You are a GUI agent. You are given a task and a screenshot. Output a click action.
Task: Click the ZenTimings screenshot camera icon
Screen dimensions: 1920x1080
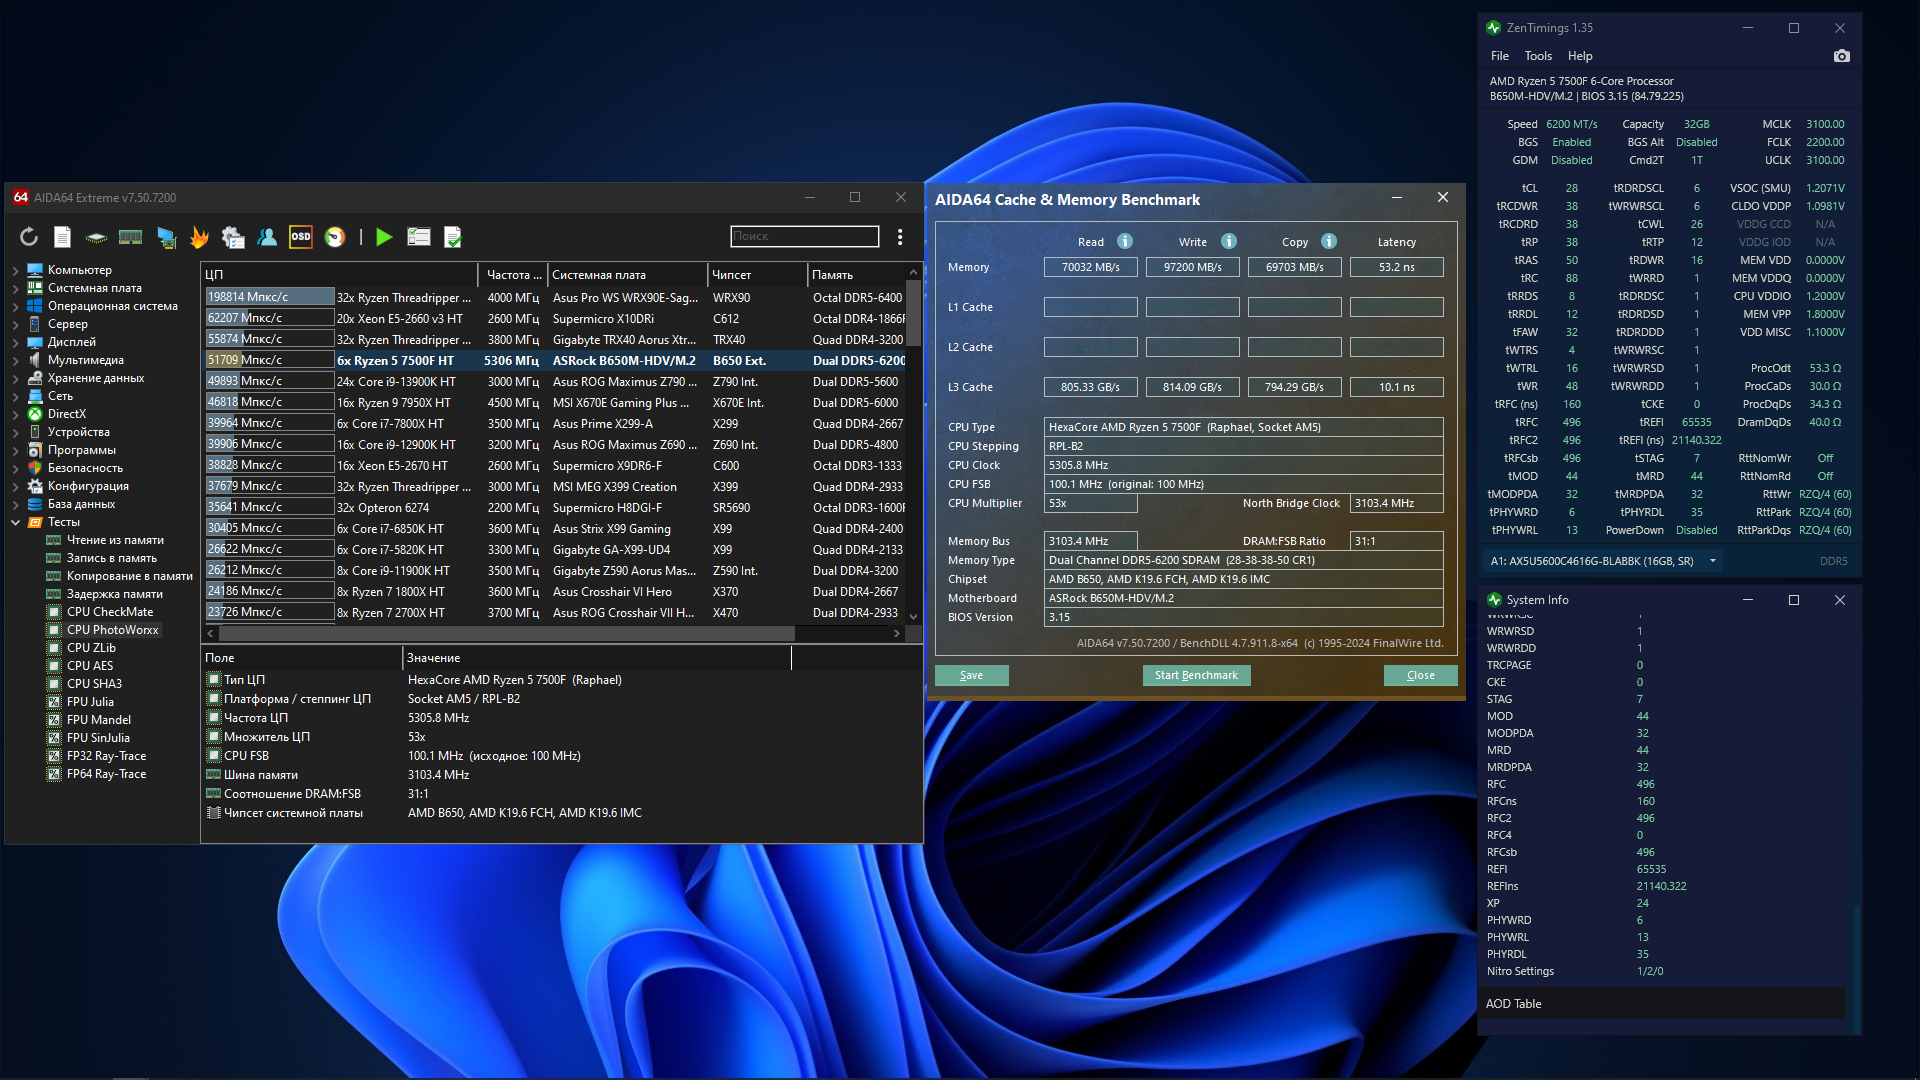click(x=1841, y=56)
